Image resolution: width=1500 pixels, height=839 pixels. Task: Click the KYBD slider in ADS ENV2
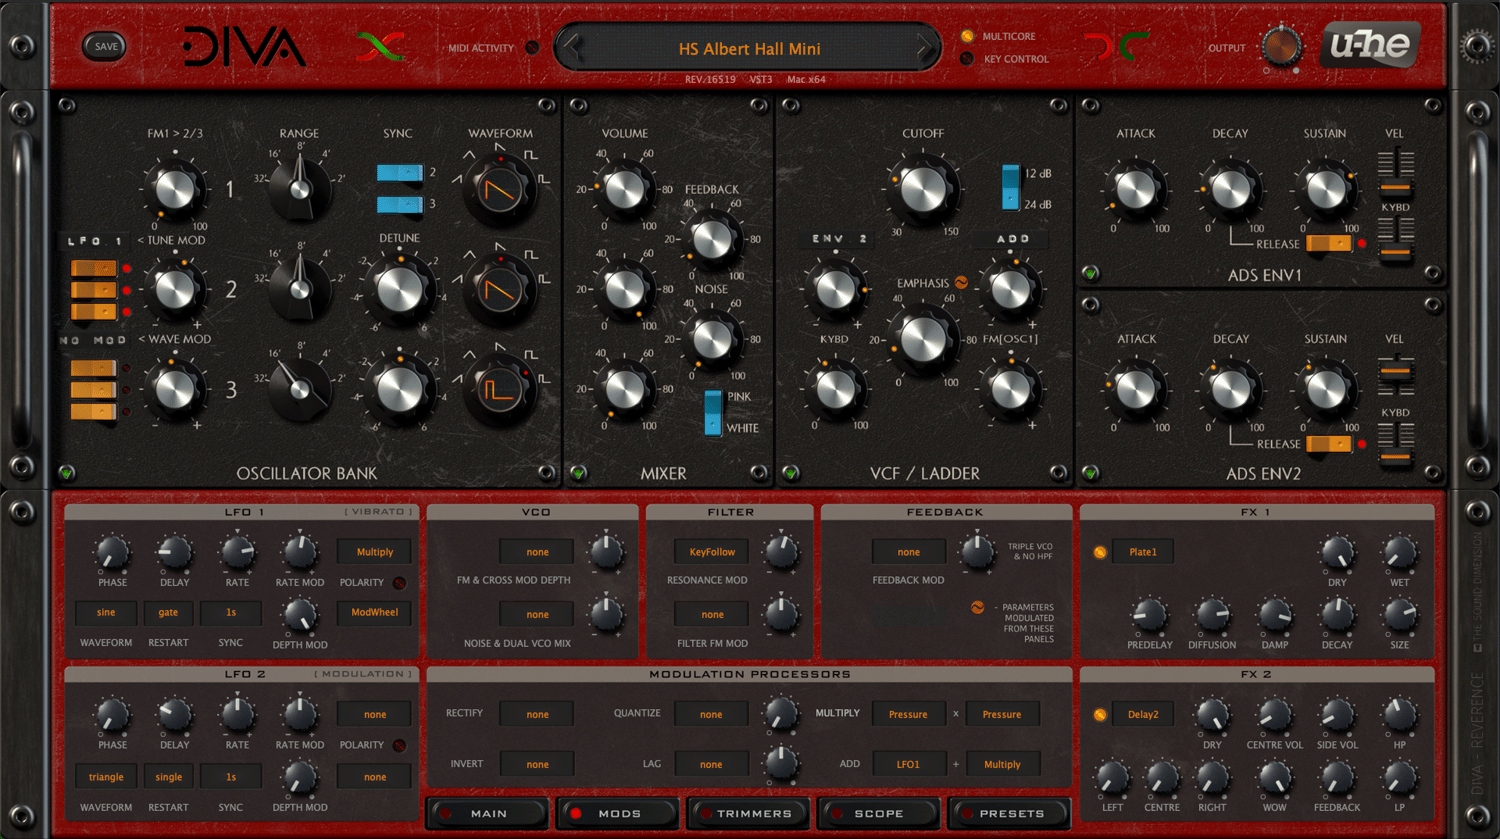(x=1395, y=446)
